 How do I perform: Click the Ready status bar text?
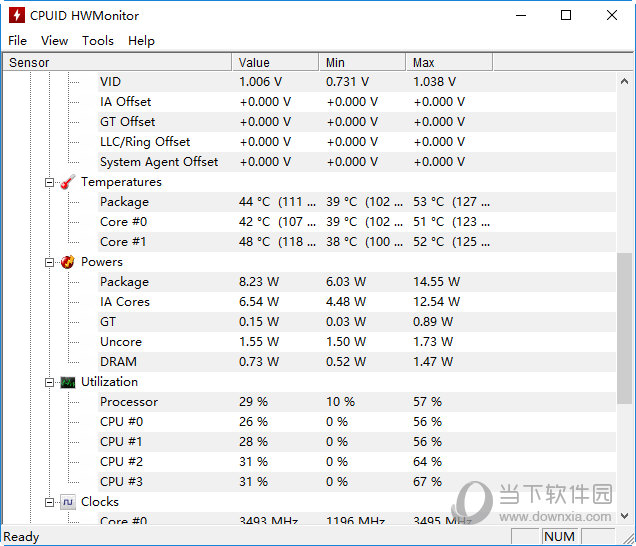(x=21, y=537)
